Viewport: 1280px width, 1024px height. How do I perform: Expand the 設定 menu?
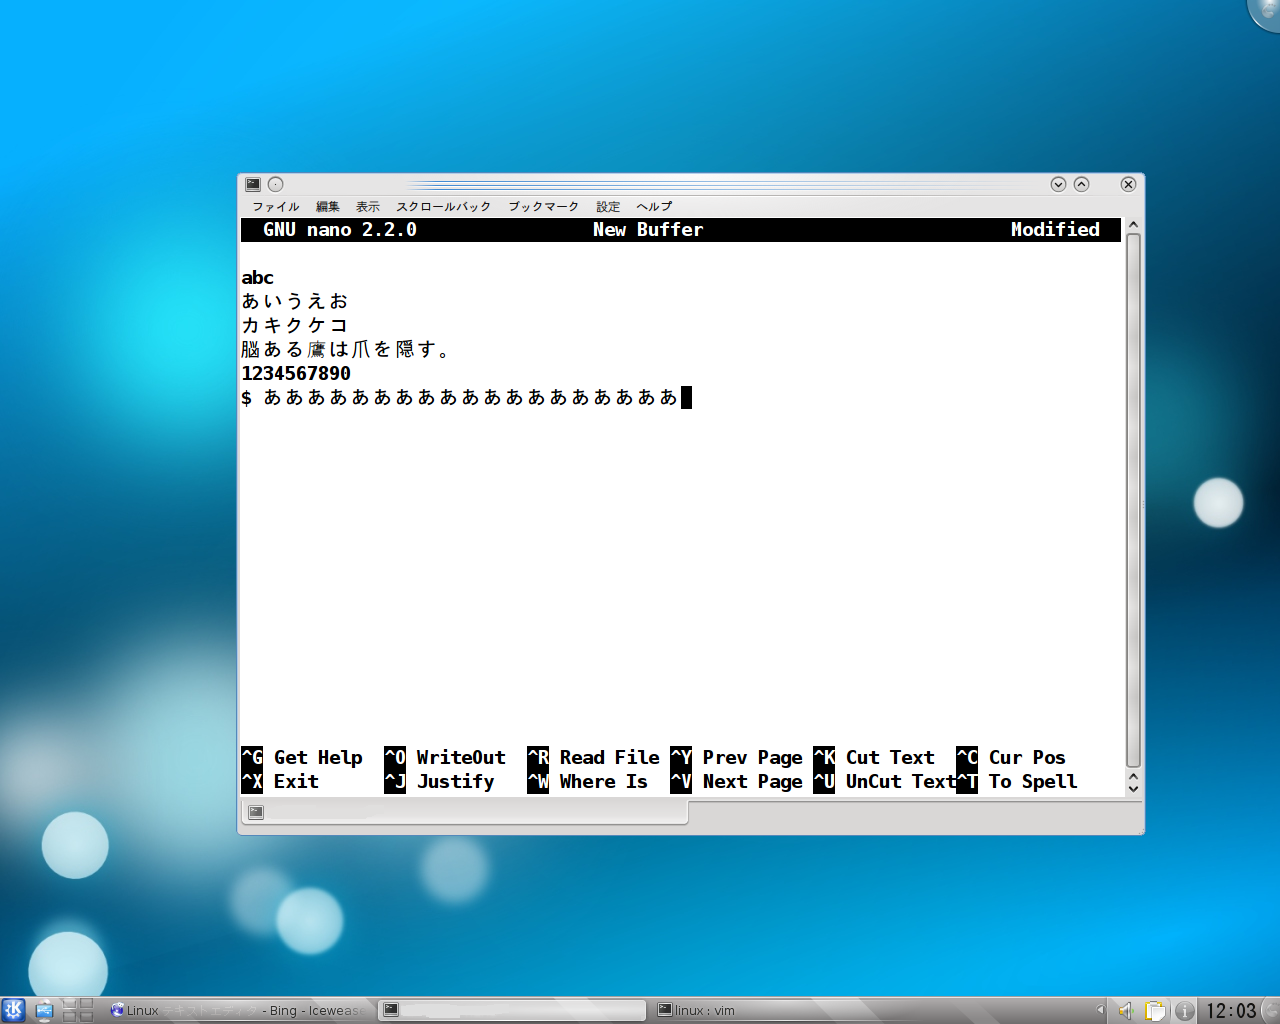point(608,207)
